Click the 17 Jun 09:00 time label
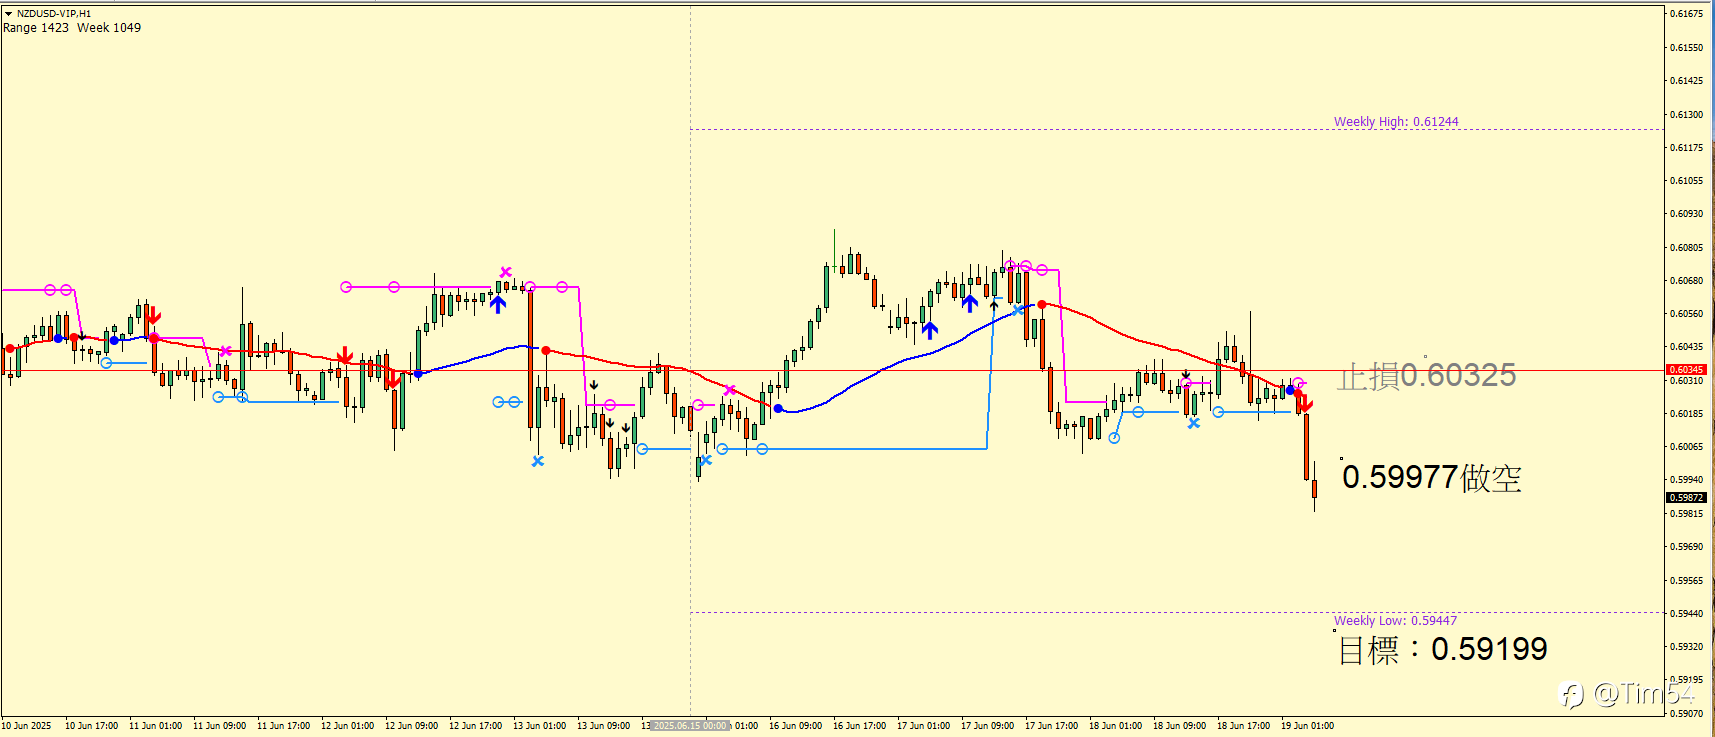This screenshot has width=1715, height=737. pos(987,726)
